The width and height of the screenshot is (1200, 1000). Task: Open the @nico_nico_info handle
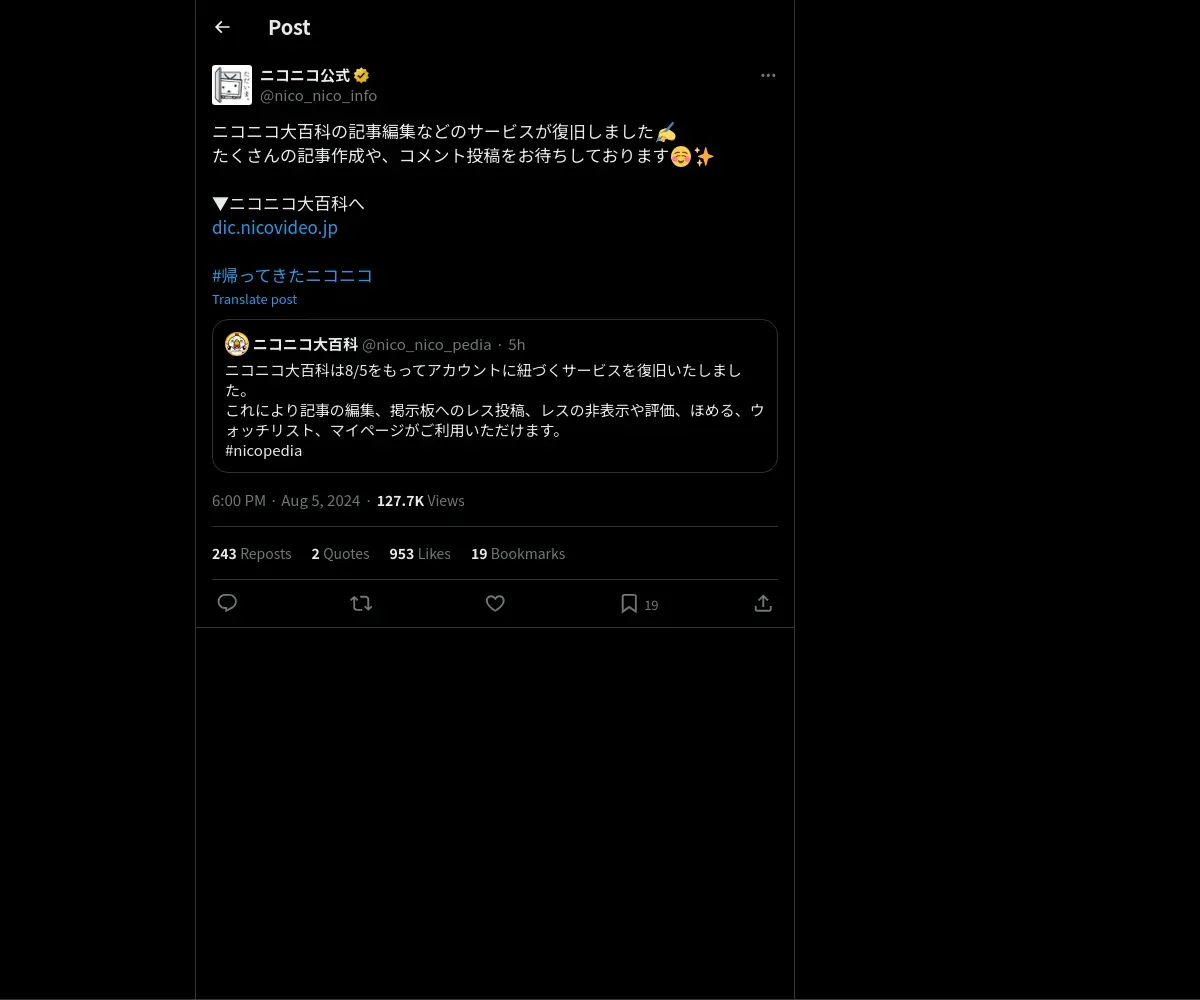[318, 96]
